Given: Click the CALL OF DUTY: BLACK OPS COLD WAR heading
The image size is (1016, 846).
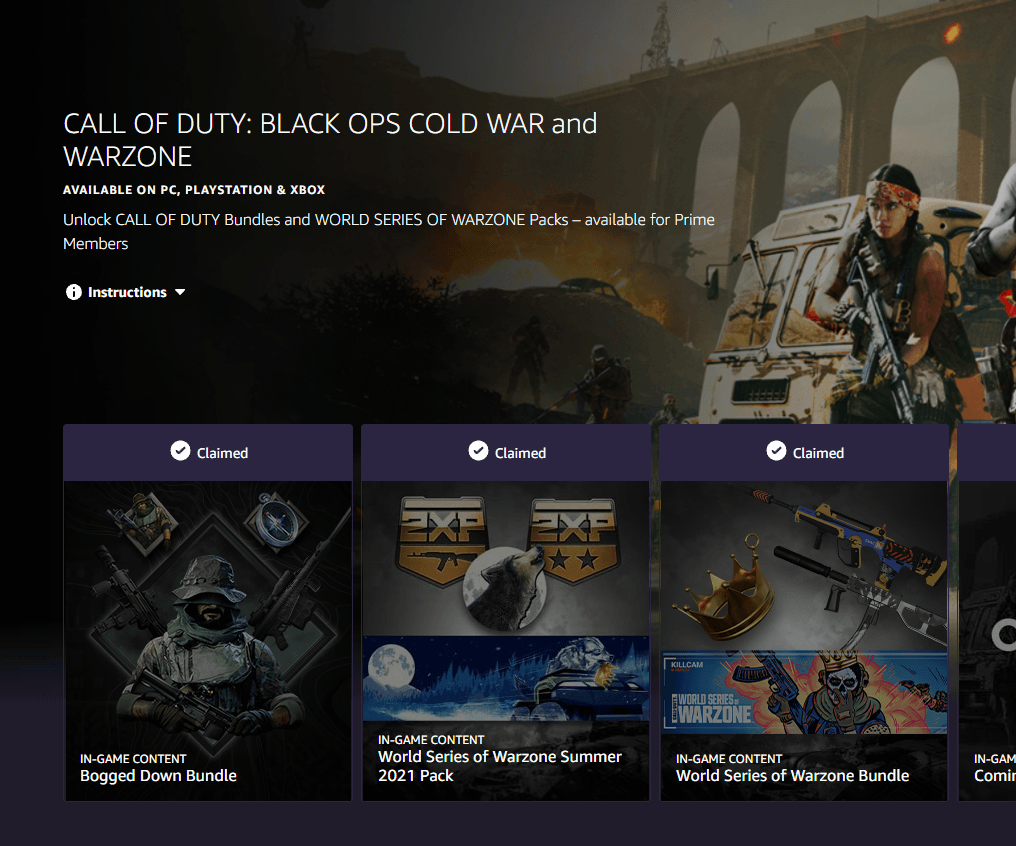Looking at the screenshot, I should pos(330,140).
